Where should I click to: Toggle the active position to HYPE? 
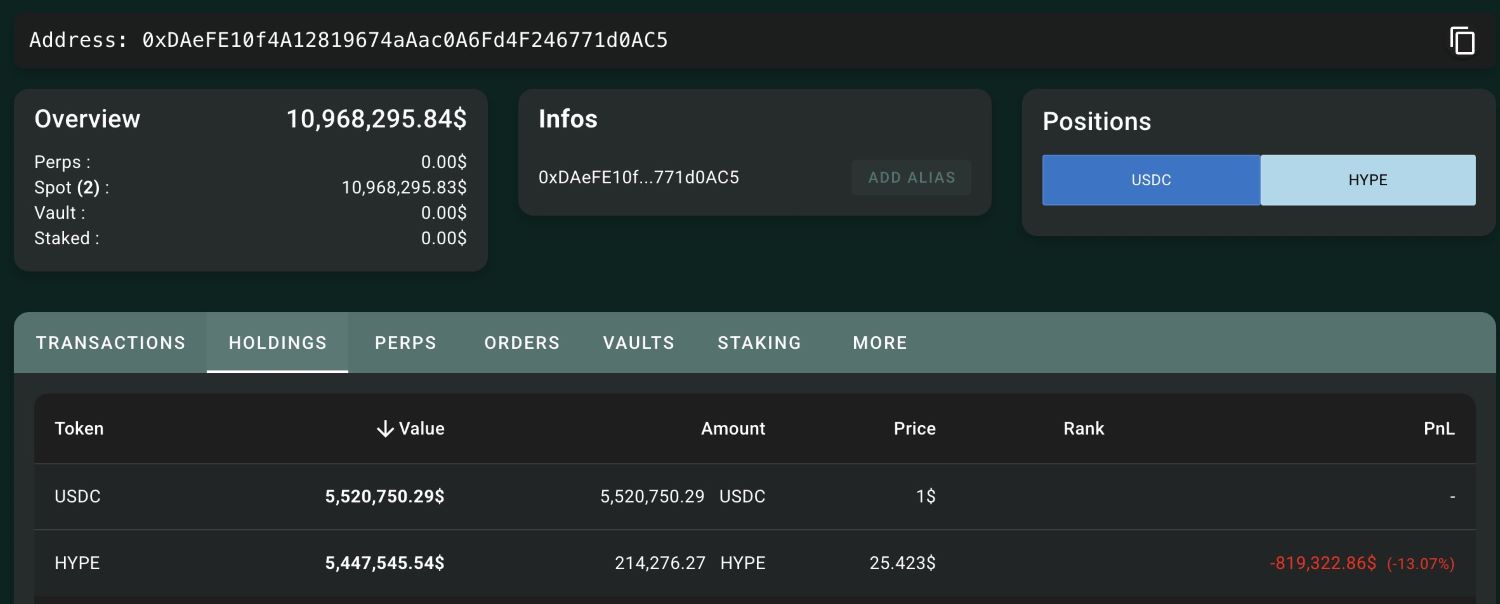click(1368, 180)
